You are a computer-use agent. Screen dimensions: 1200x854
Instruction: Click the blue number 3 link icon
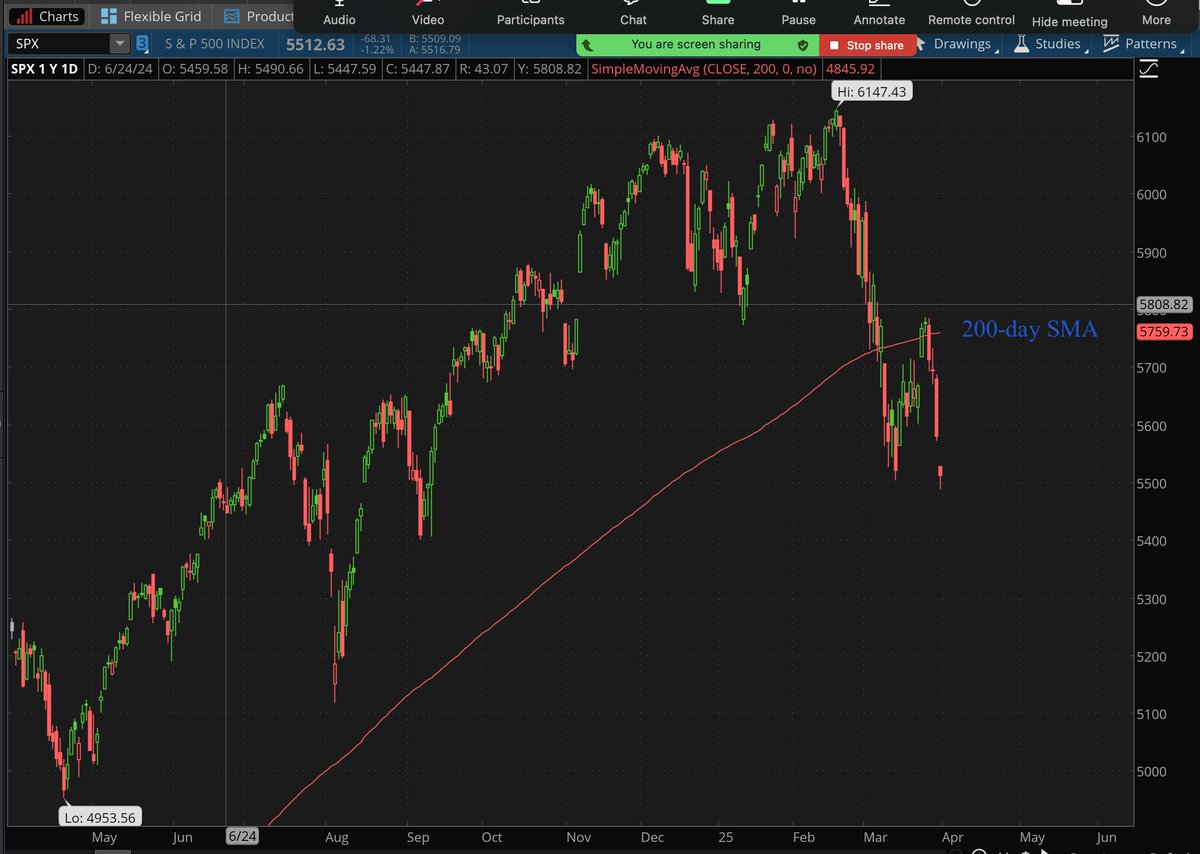[x=143, y=44]
